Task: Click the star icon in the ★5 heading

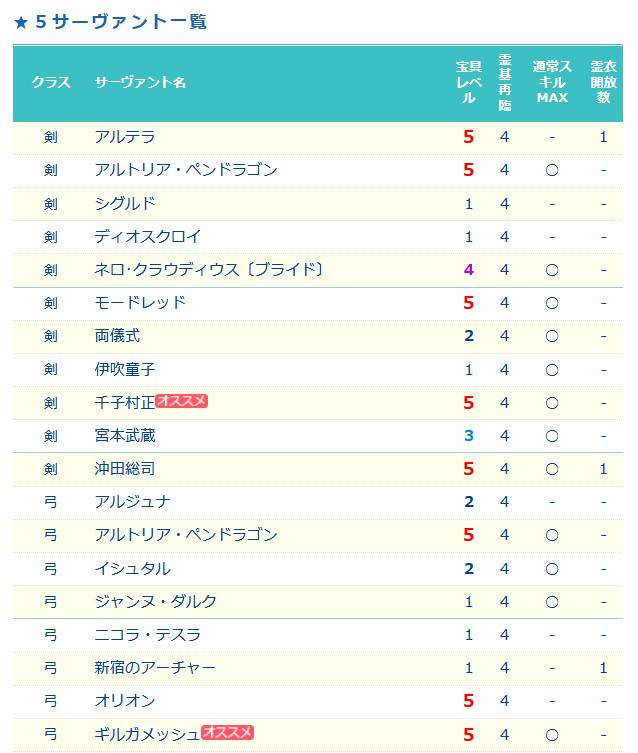Action: click(x=21, y=23)
